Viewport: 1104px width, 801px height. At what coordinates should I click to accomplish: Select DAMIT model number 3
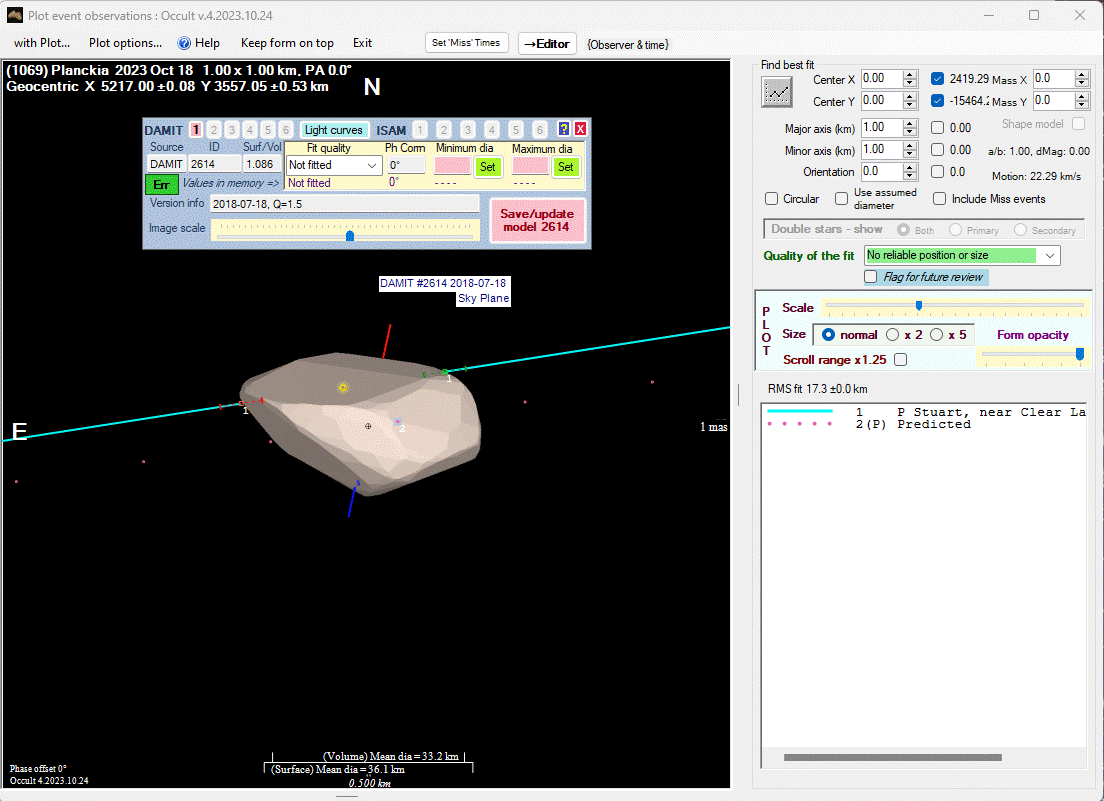(232, 130)
